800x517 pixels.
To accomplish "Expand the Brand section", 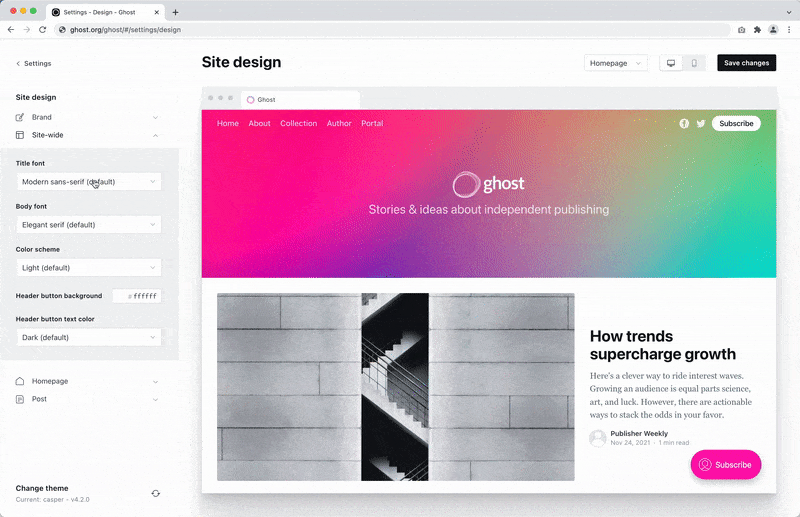I will pos(155,117).
